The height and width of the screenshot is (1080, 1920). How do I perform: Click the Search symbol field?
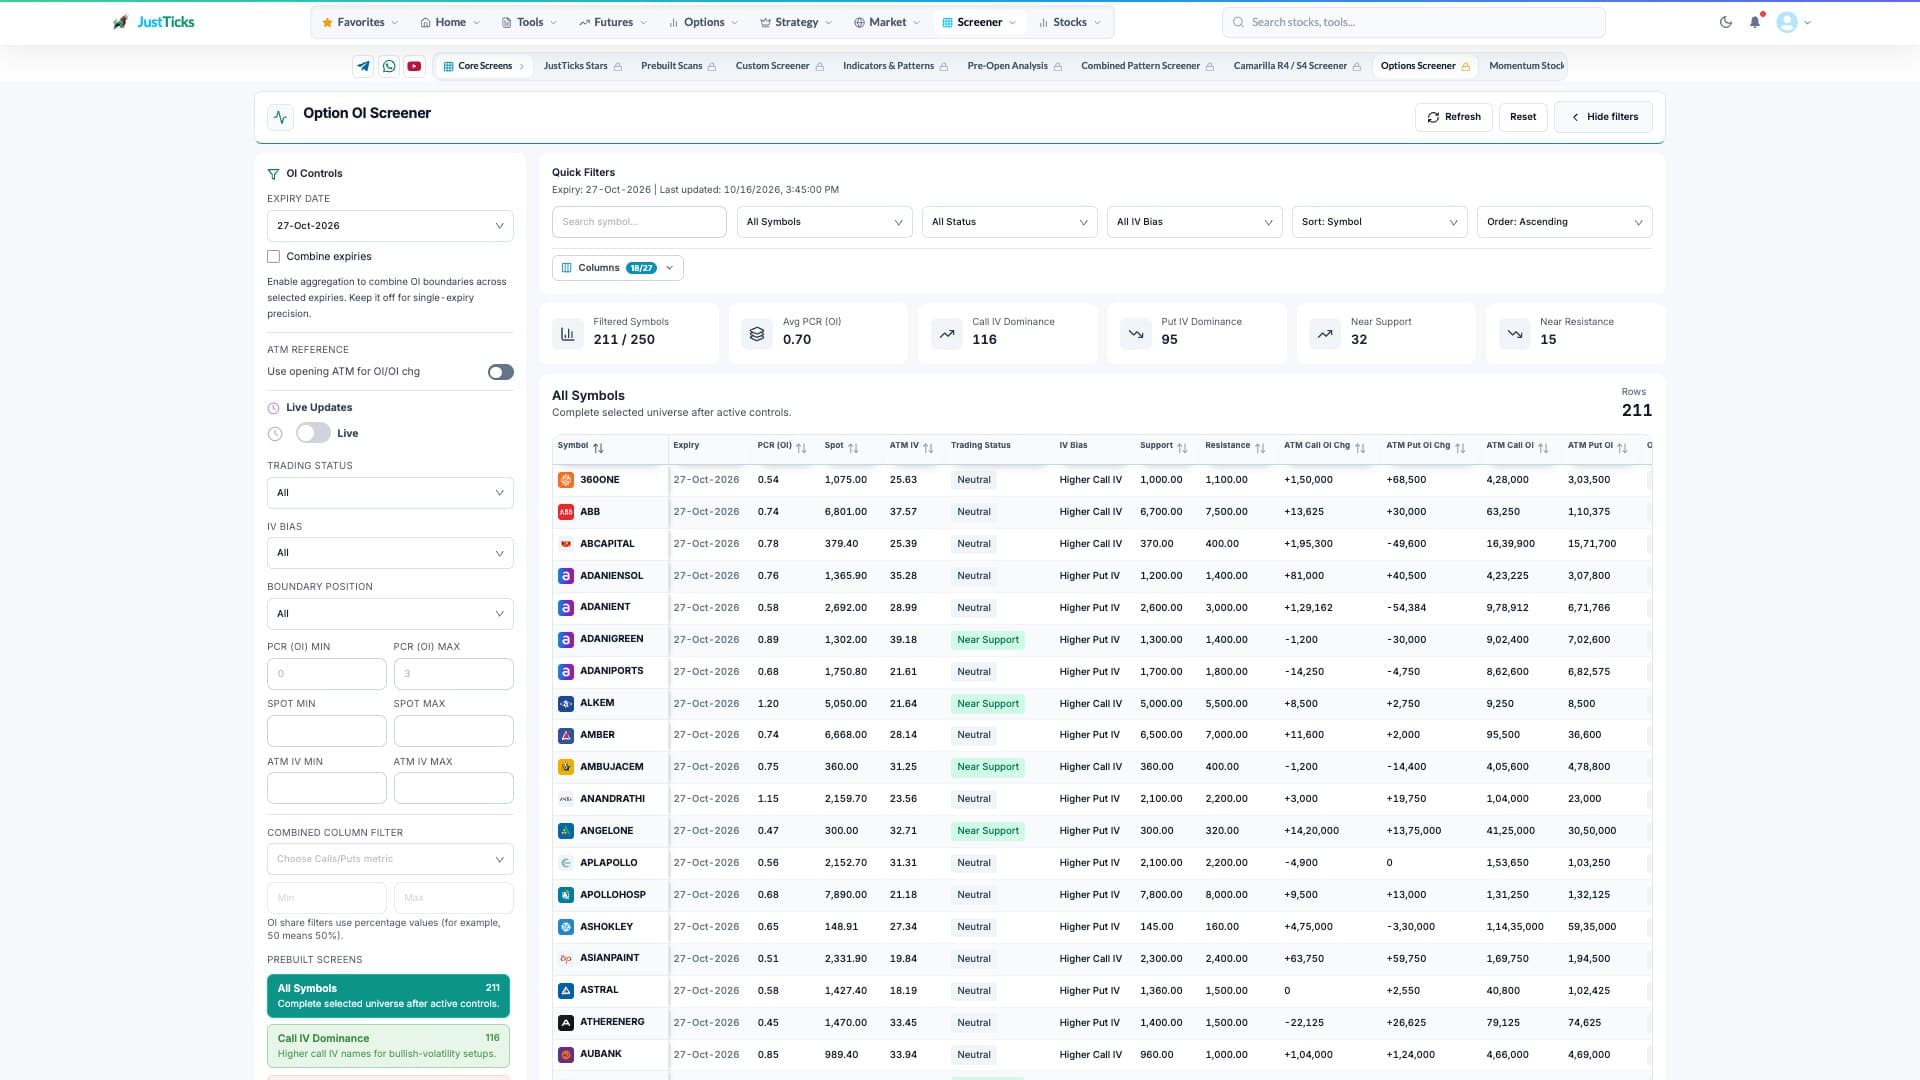[x=639, y=222]
